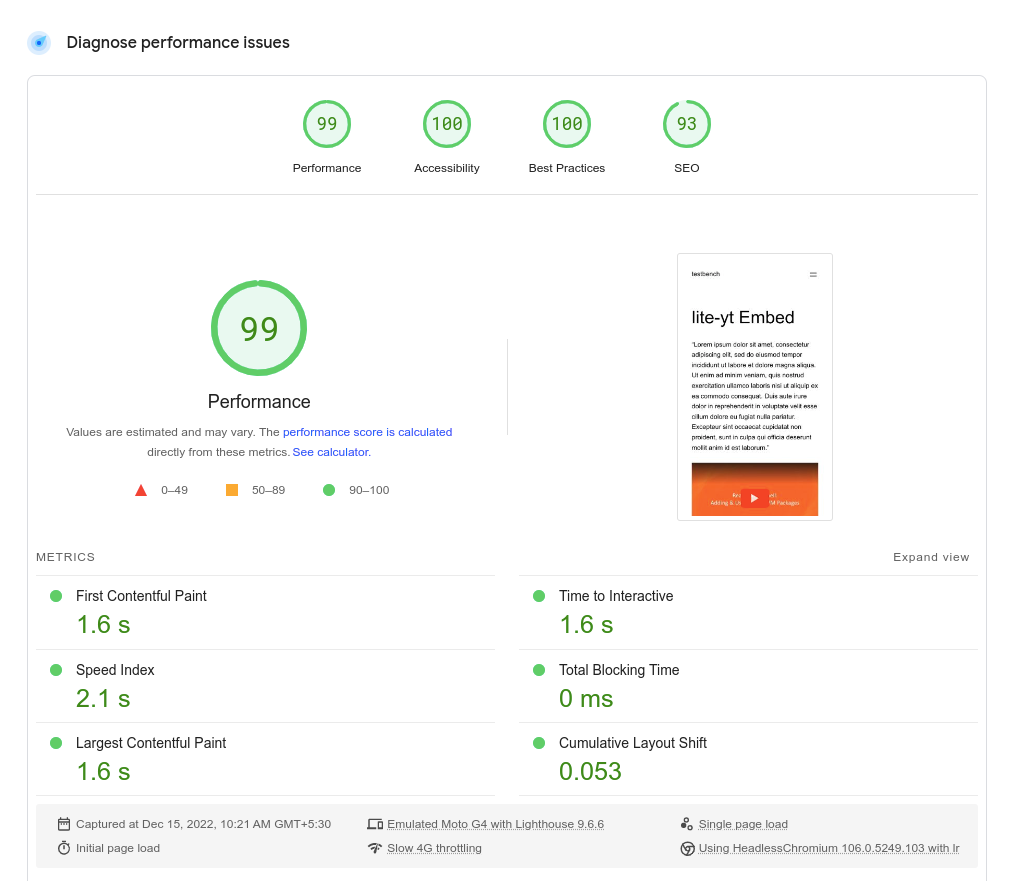Jump to Performance score gauge 99
Image resolution: width=1014 pixels, height=881 pixels.
(x=327, y=125)
